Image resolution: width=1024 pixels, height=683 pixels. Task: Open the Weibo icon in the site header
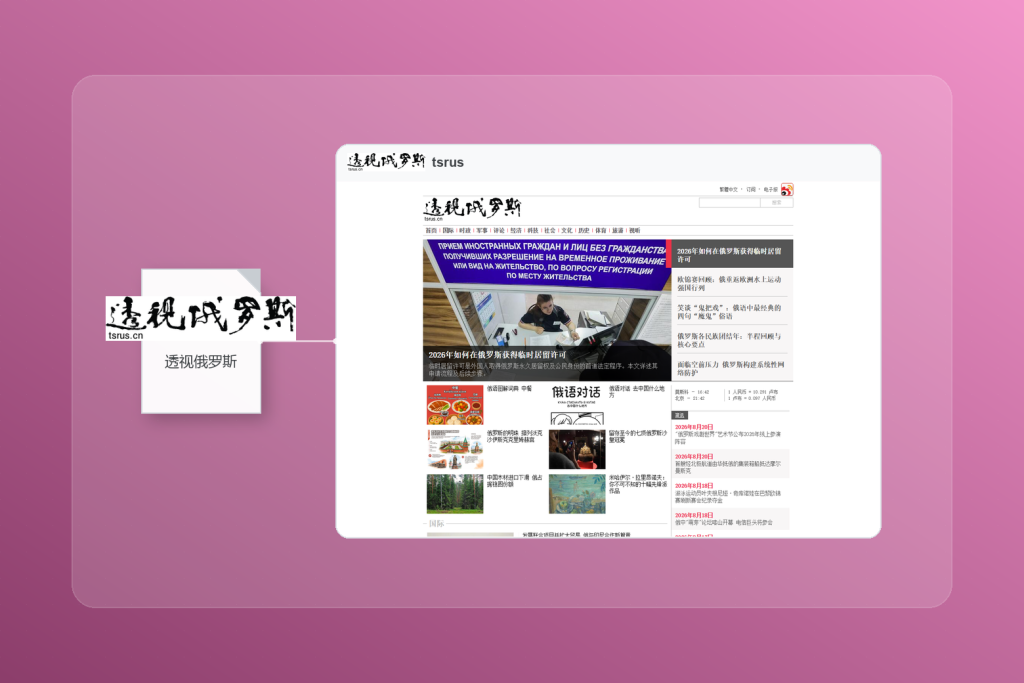coord(787,190)
